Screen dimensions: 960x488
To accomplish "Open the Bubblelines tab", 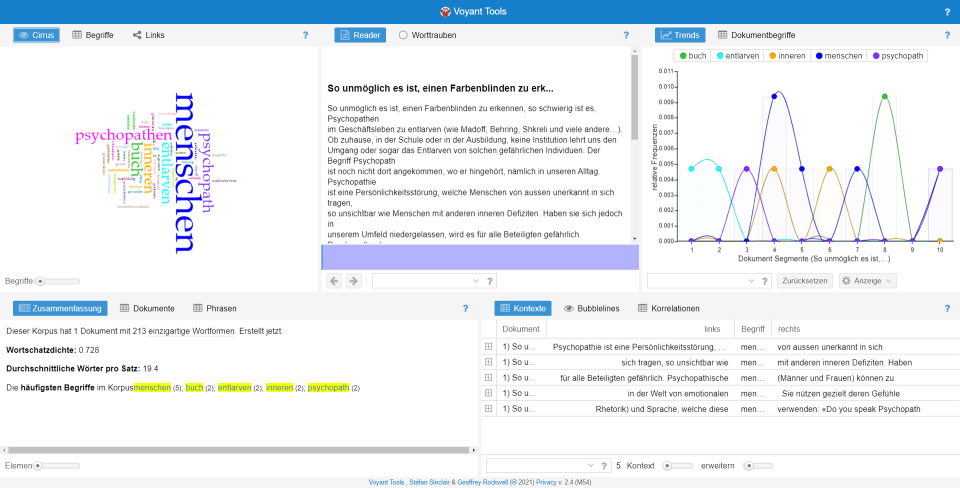I will tap(591, 309).
